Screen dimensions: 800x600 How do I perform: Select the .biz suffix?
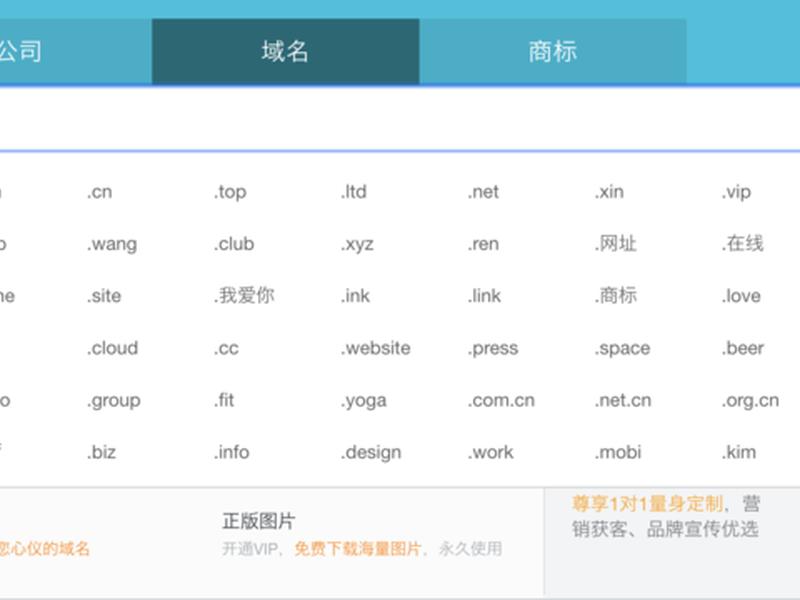click(102, 452)
